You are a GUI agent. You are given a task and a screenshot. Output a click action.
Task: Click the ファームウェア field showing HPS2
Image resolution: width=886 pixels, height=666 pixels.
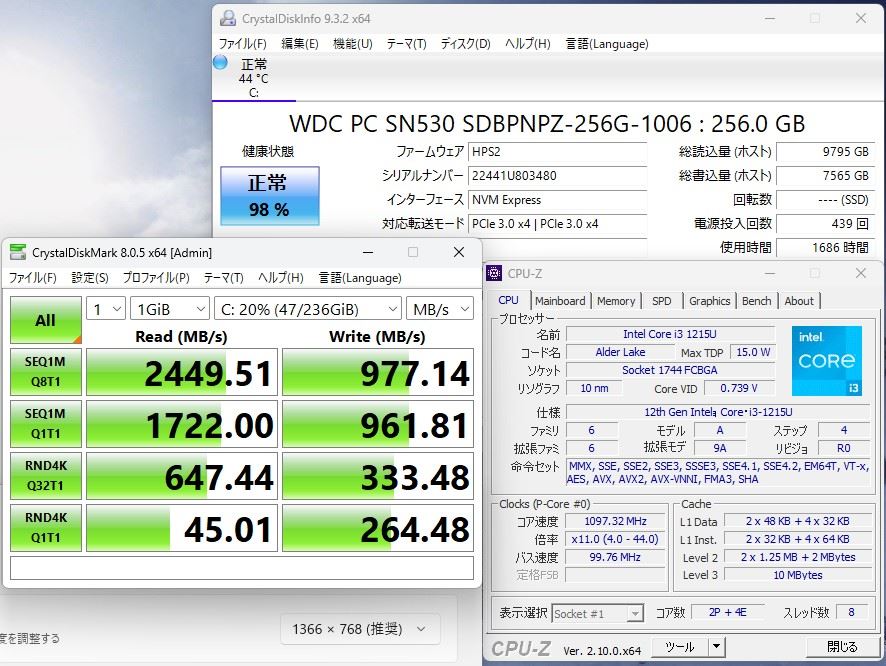coord(558,151)
